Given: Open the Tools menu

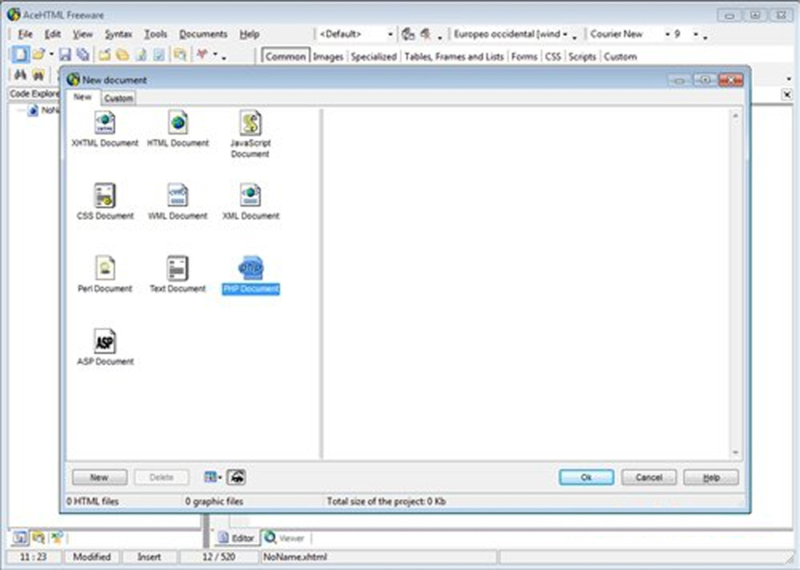Looking at the screenshot, I should 156,34.
